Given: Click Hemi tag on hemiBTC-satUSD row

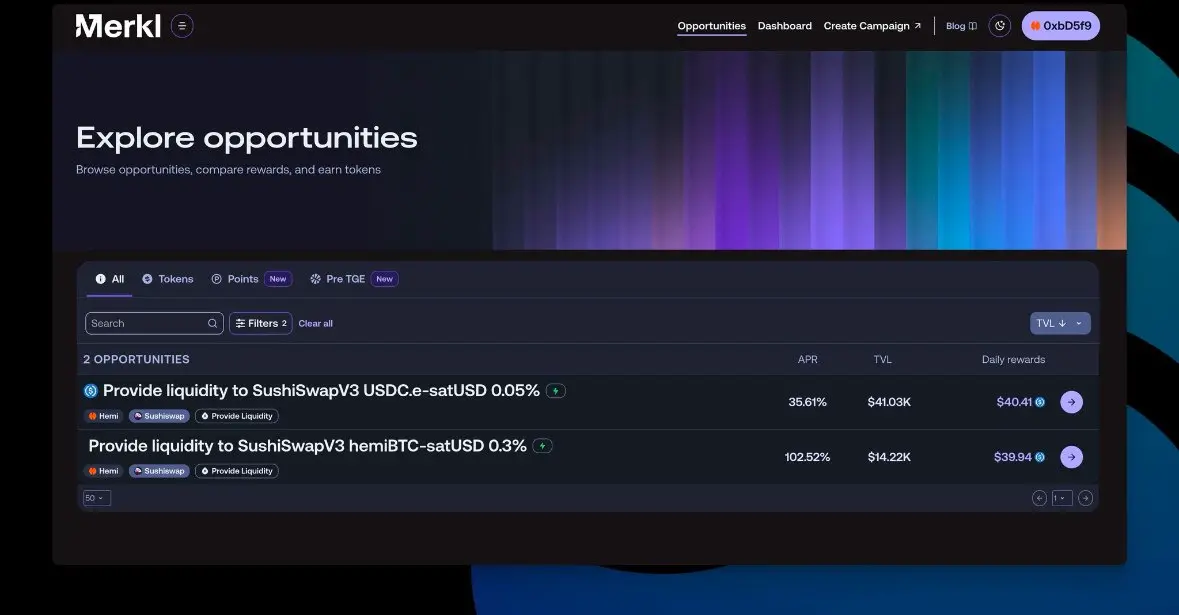Looking at the screenshot, I should tap(103, 471).
